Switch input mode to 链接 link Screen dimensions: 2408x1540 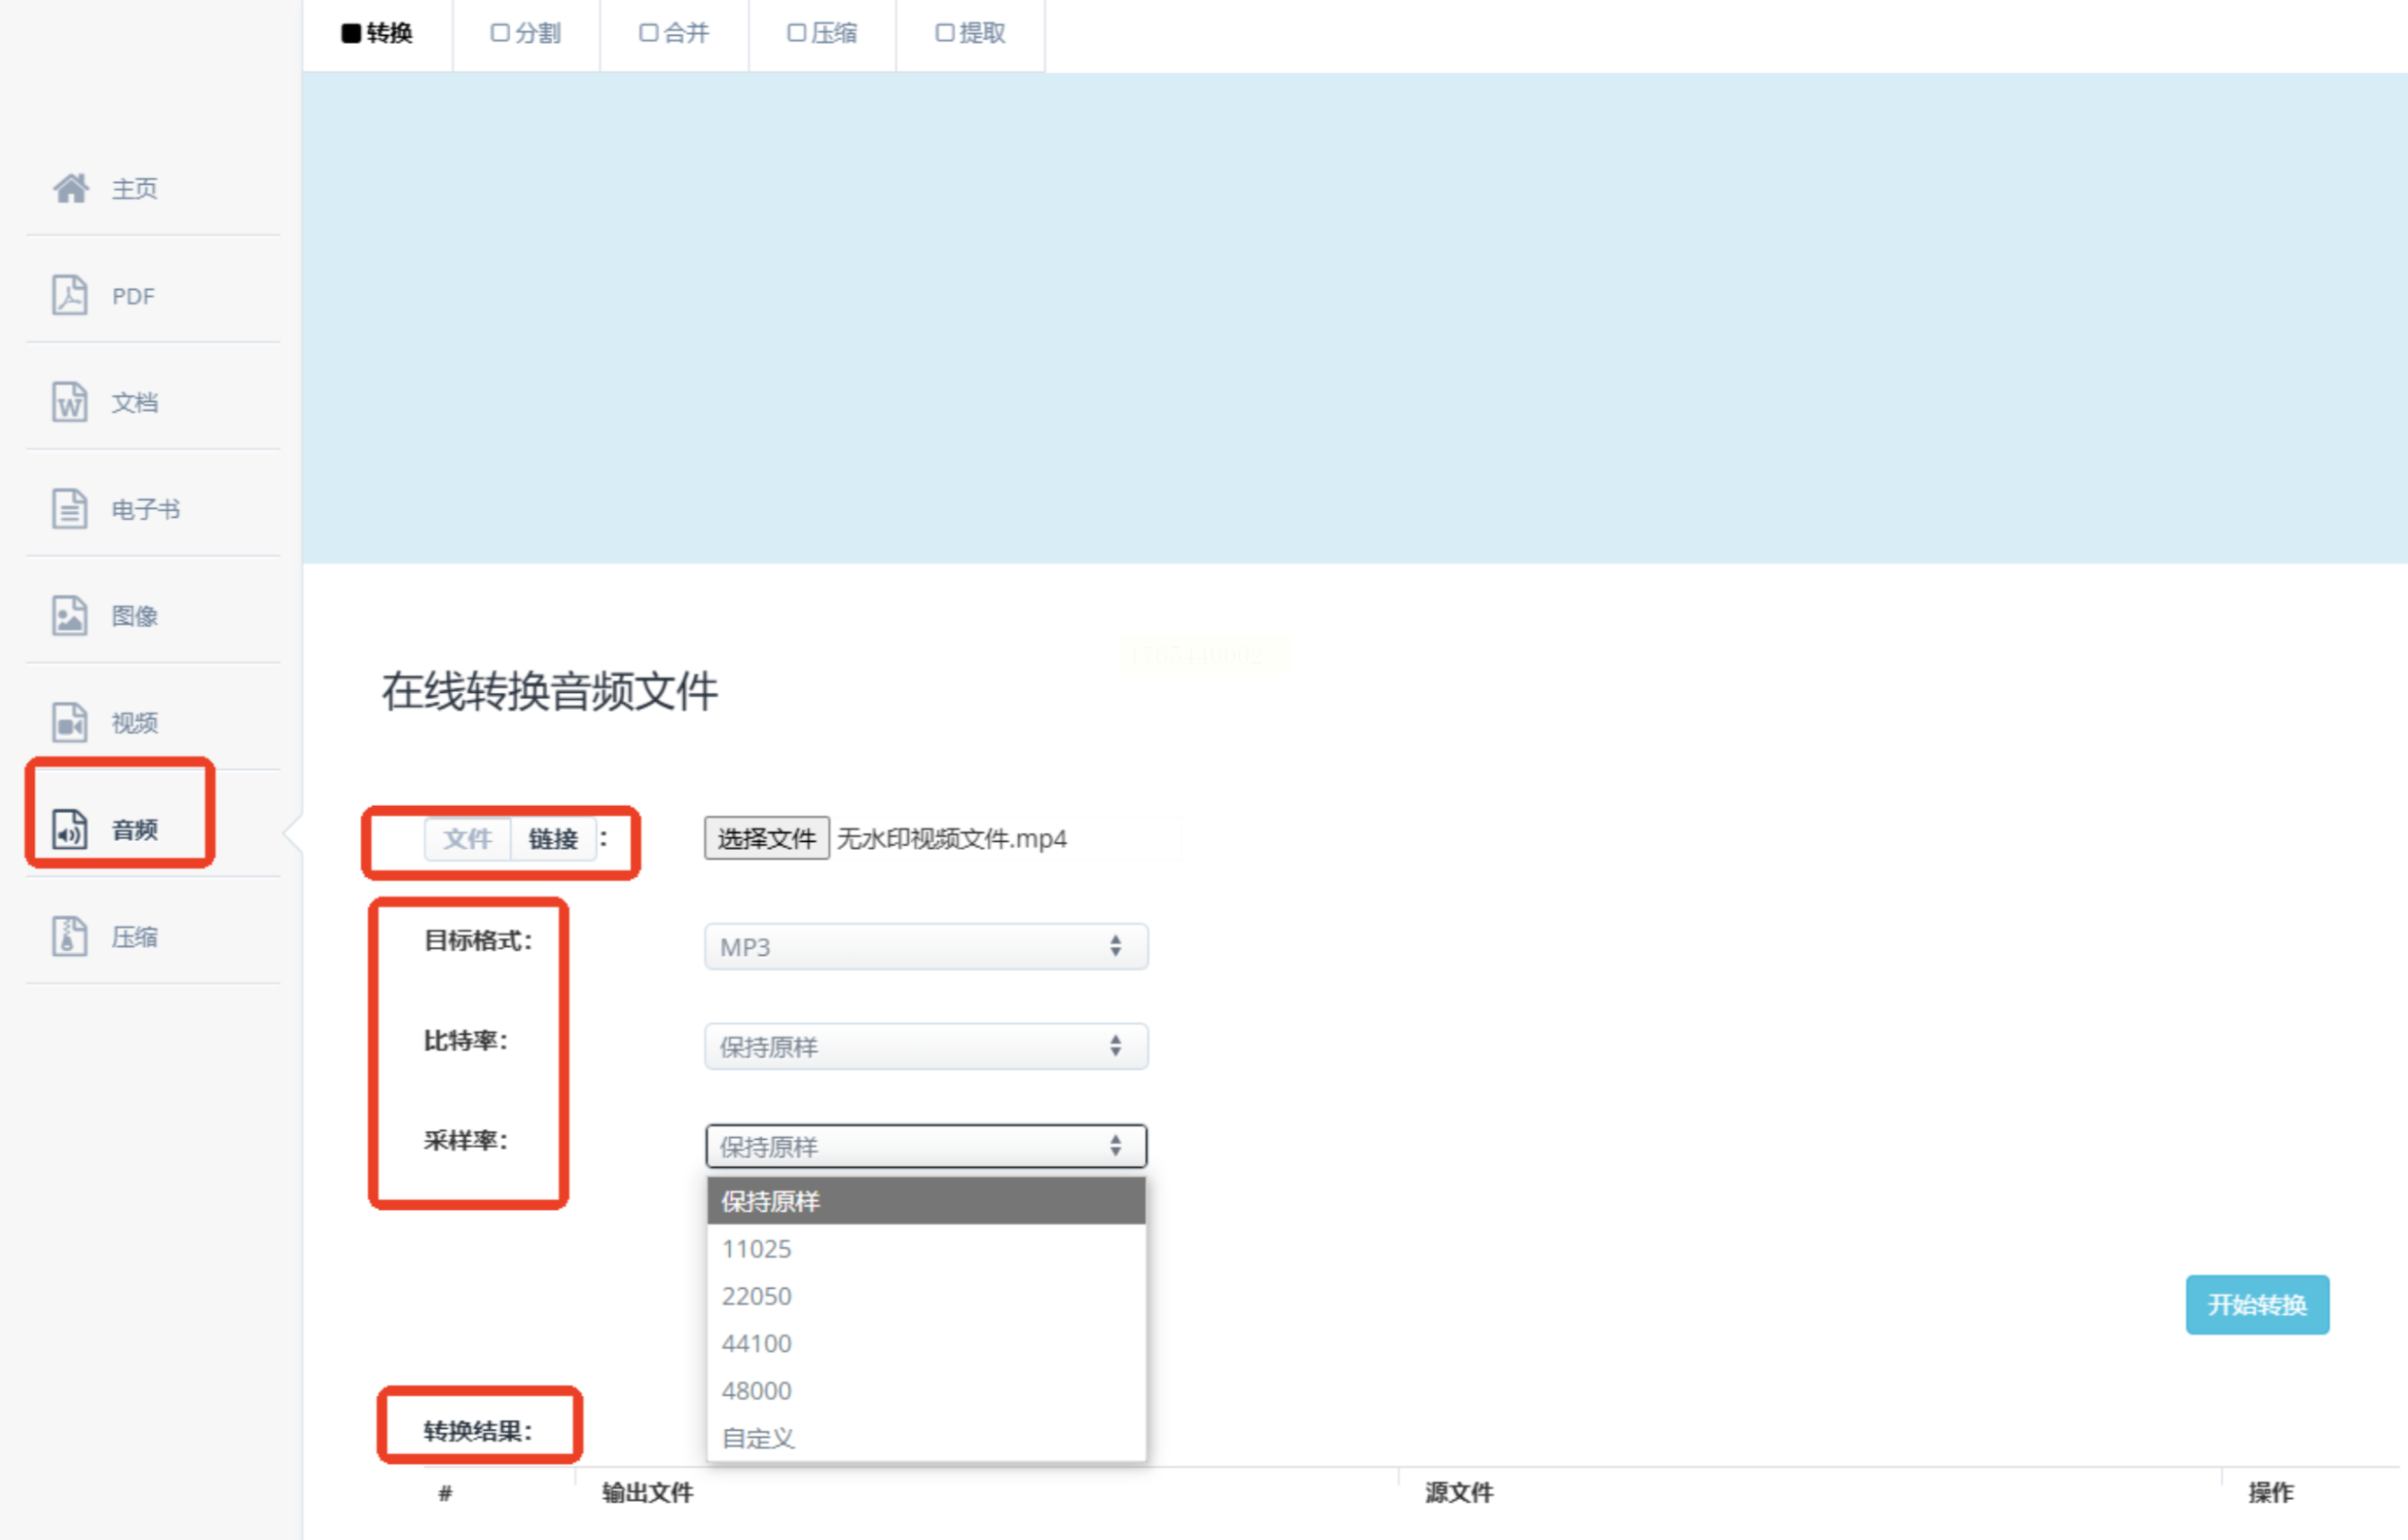[x=553, y=839]
